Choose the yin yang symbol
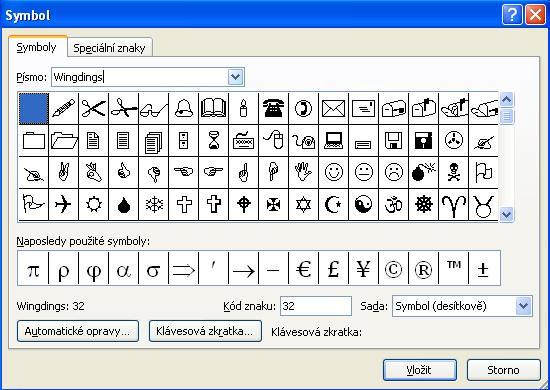 (x=364, y=204)
